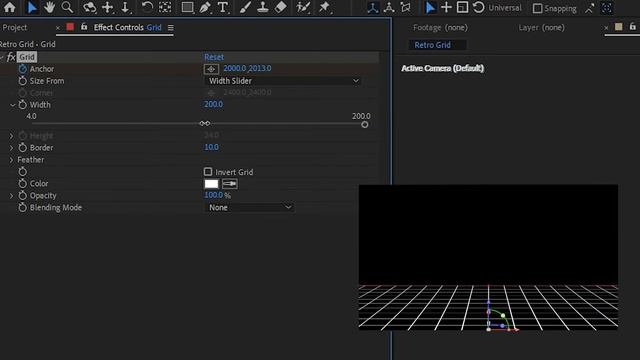640x360 pixels.
Task: Toggle the Blending Mode stopwatch
Action: pyautogui.click(x=22, y=207)
